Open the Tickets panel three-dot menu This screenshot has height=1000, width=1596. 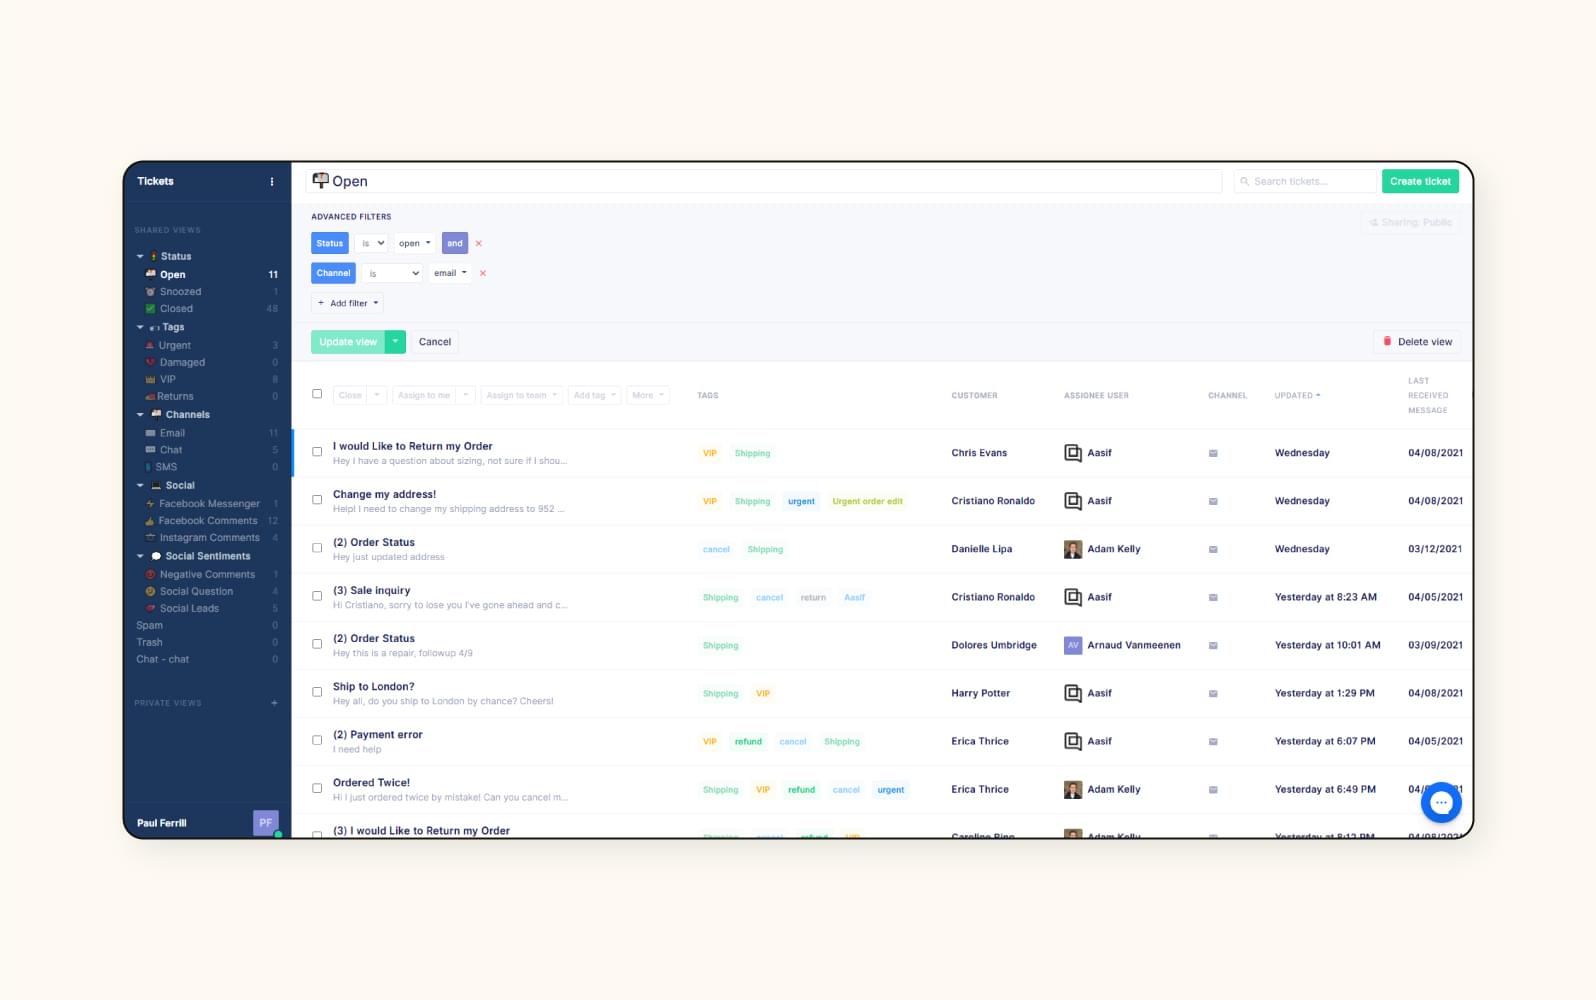272,181
